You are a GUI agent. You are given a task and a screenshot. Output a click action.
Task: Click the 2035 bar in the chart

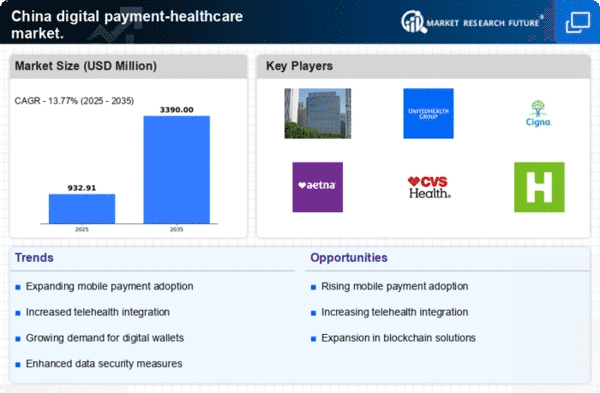tap(177, 170)
